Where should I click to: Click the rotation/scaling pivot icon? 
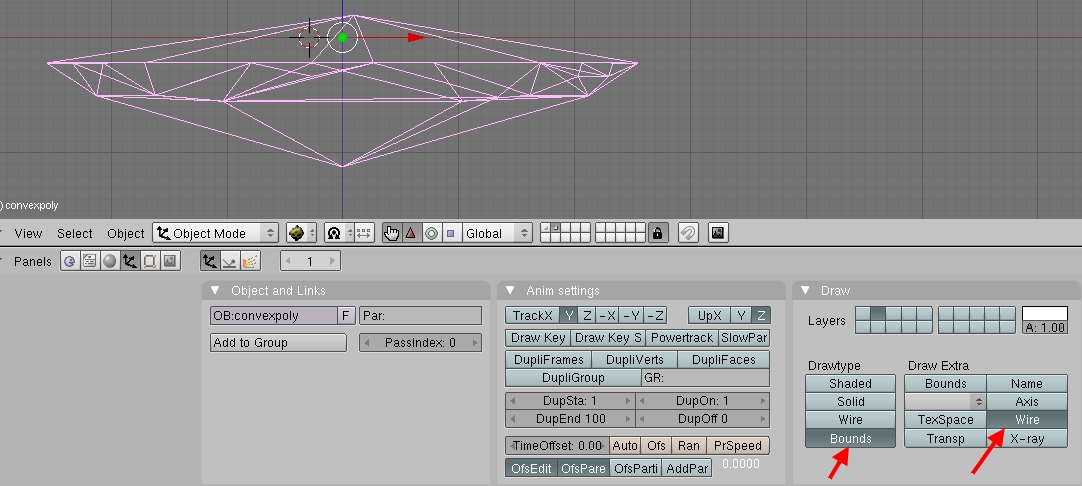[x=334, y=233]
